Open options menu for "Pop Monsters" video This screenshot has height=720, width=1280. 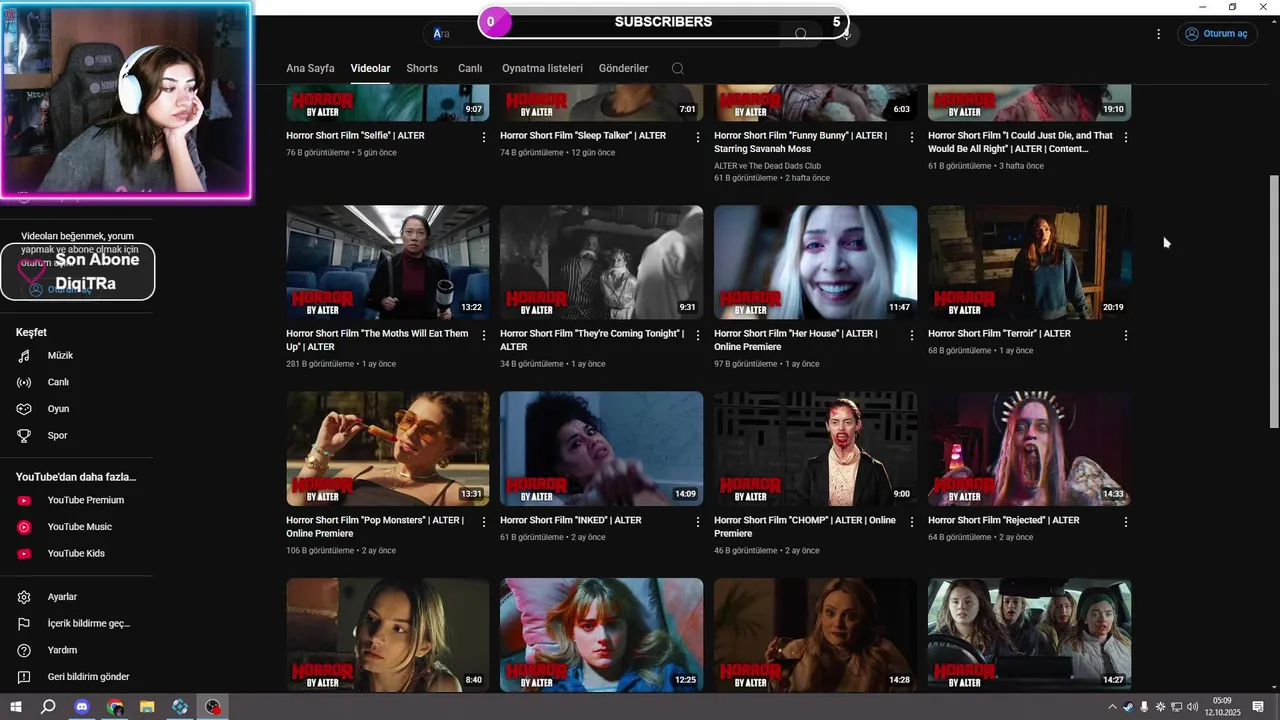[484, 522]
